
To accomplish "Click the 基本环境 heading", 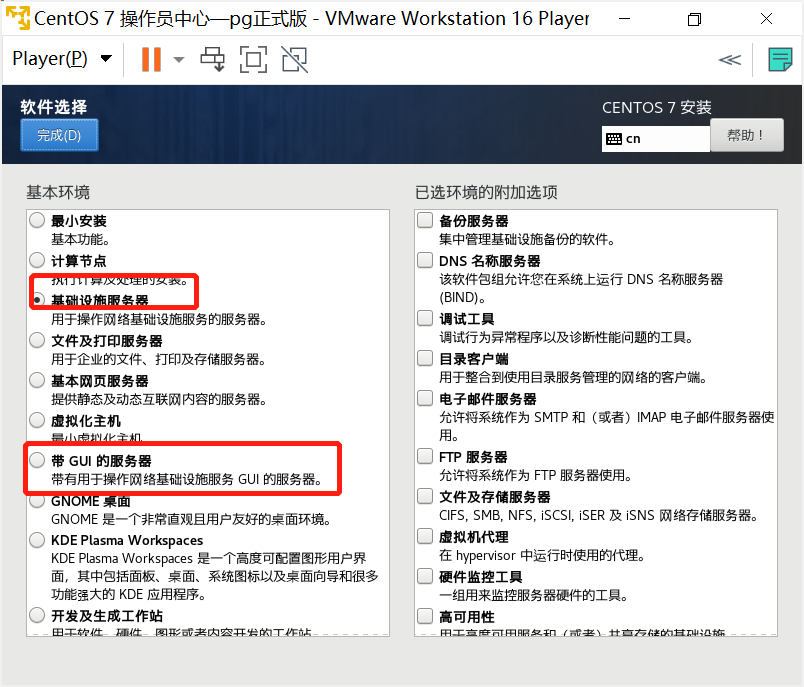I will click(x=58, y=192).
